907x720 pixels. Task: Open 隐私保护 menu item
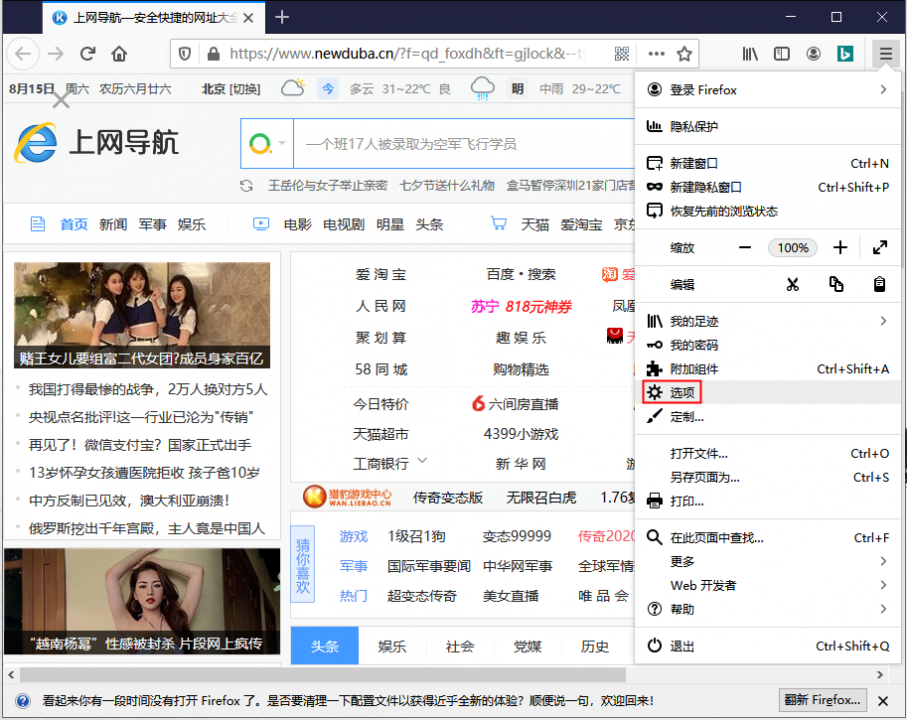pyautogui.click(x=768, y=126)
